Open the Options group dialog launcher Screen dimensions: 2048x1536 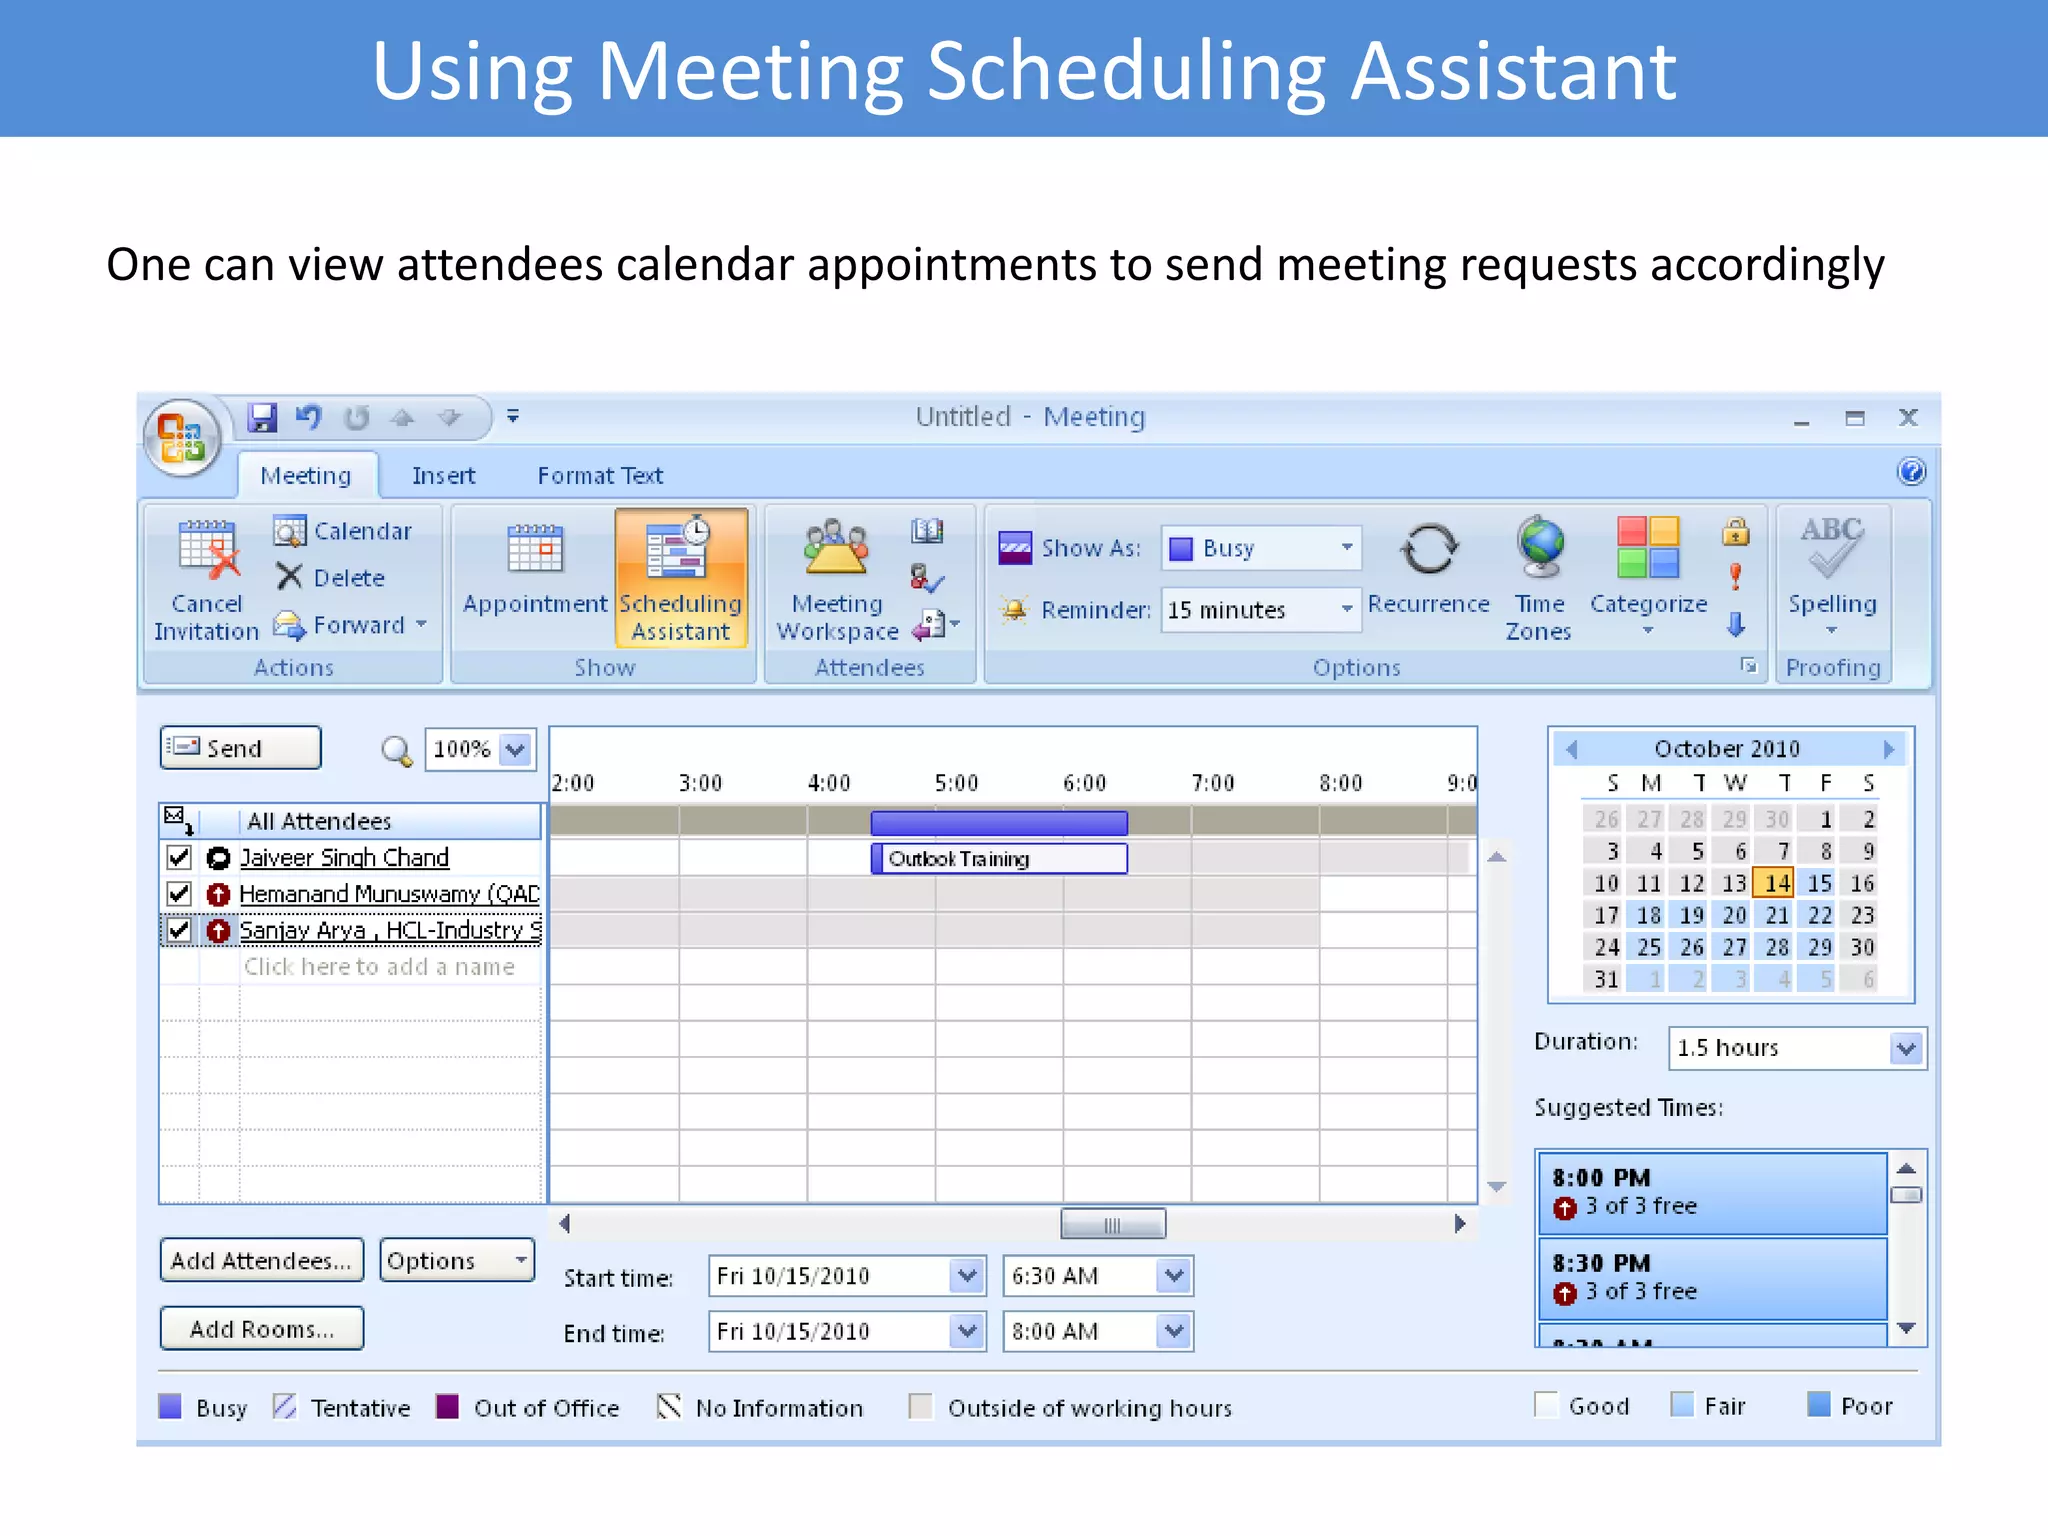[x=1749, y=665]
